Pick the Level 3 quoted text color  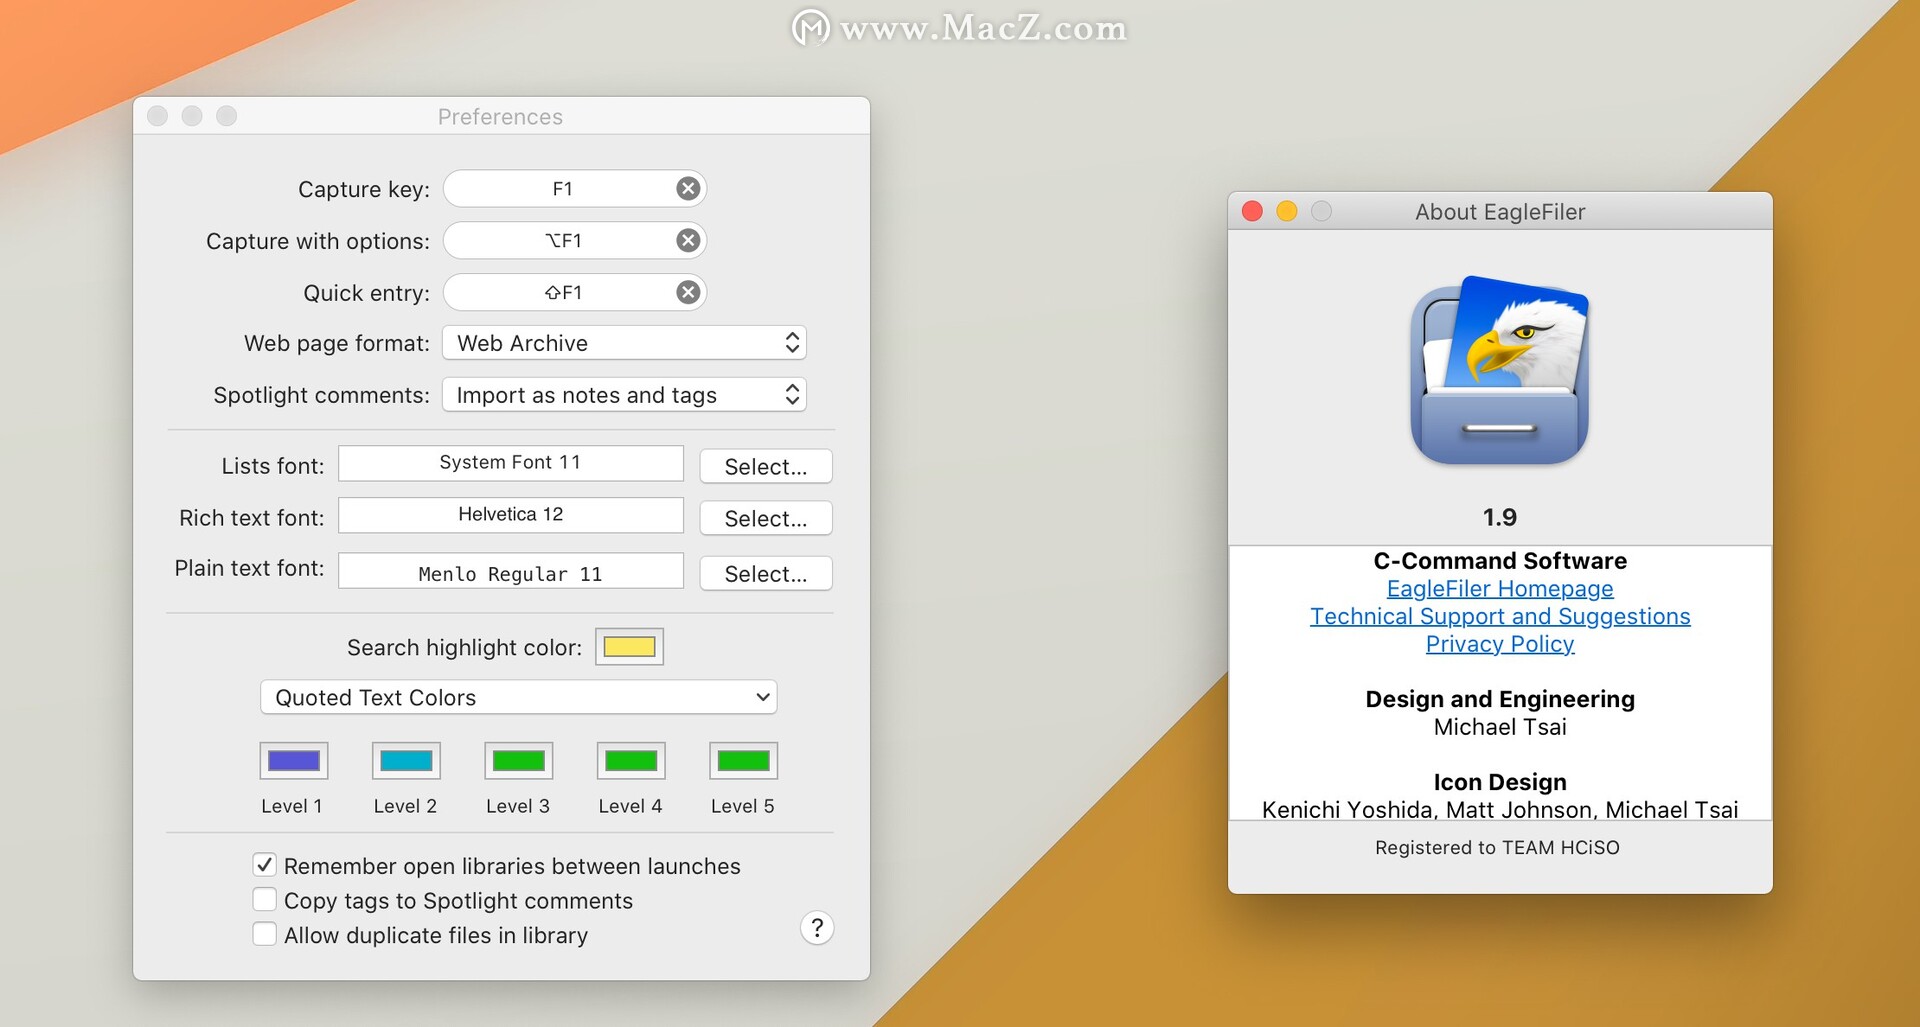518,760
